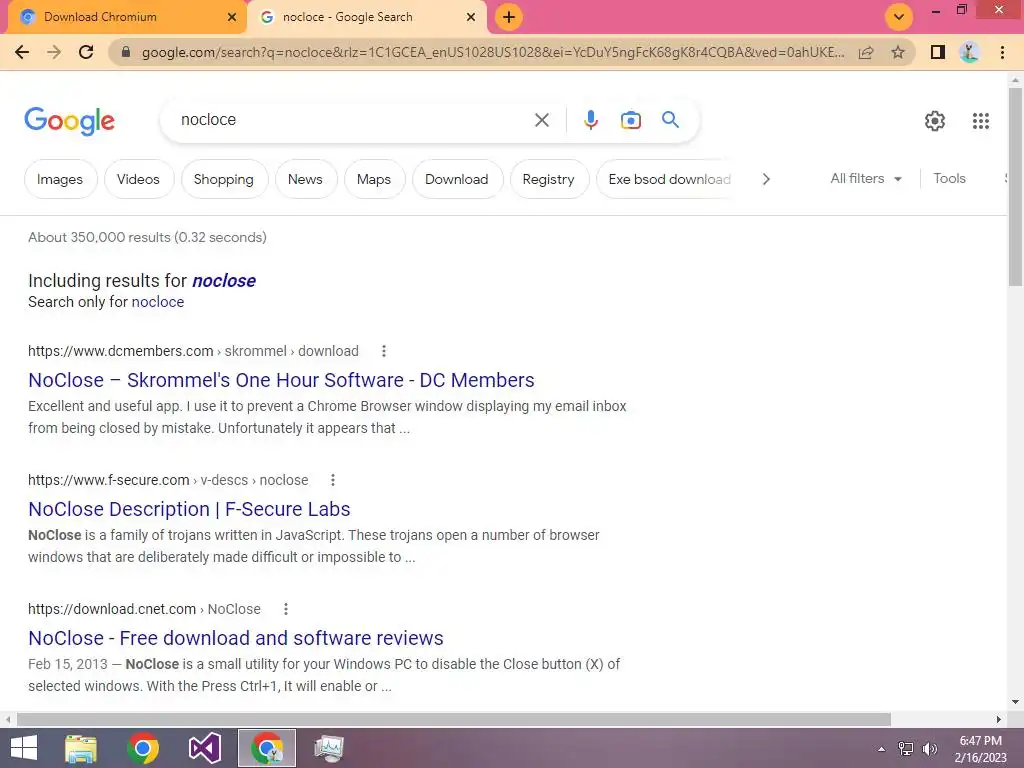Open the All filters dropdown
1024x768 pixels.
pos(866,178)
